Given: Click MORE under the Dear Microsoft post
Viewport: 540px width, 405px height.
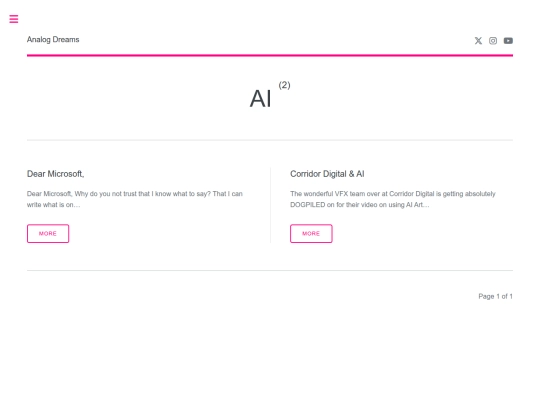Looking at the screenshot, I should click(48, 233).
